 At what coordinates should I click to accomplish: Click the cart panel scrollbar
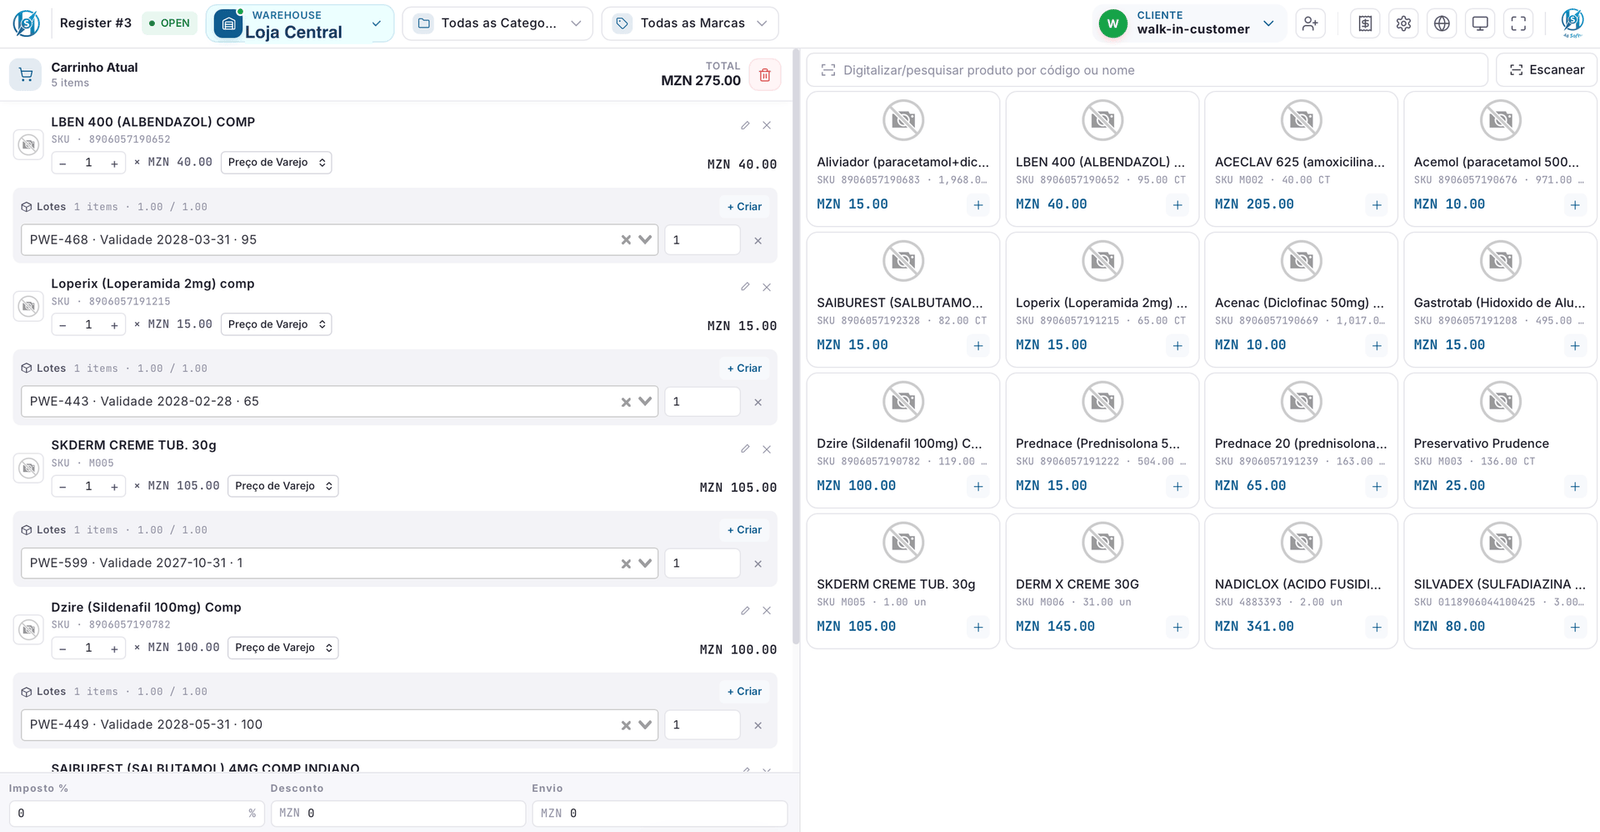[x=796, y=345]
